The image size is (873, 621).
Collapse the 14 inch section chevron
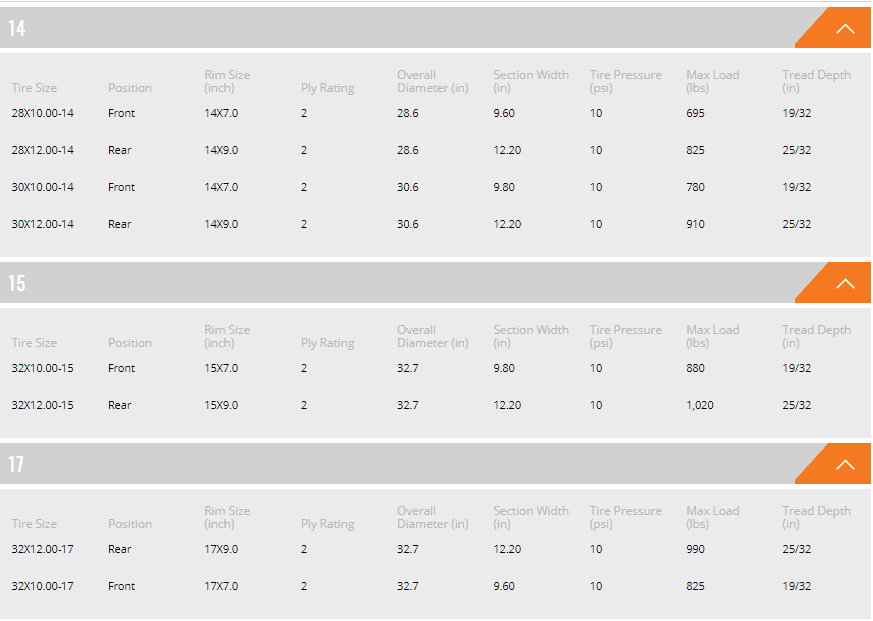tap(844, 29)
